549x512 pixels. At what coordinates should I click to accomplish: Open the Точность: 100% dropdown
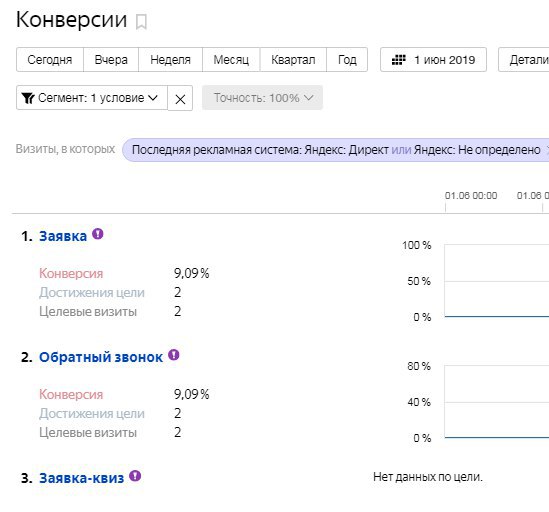coord(262,98)
